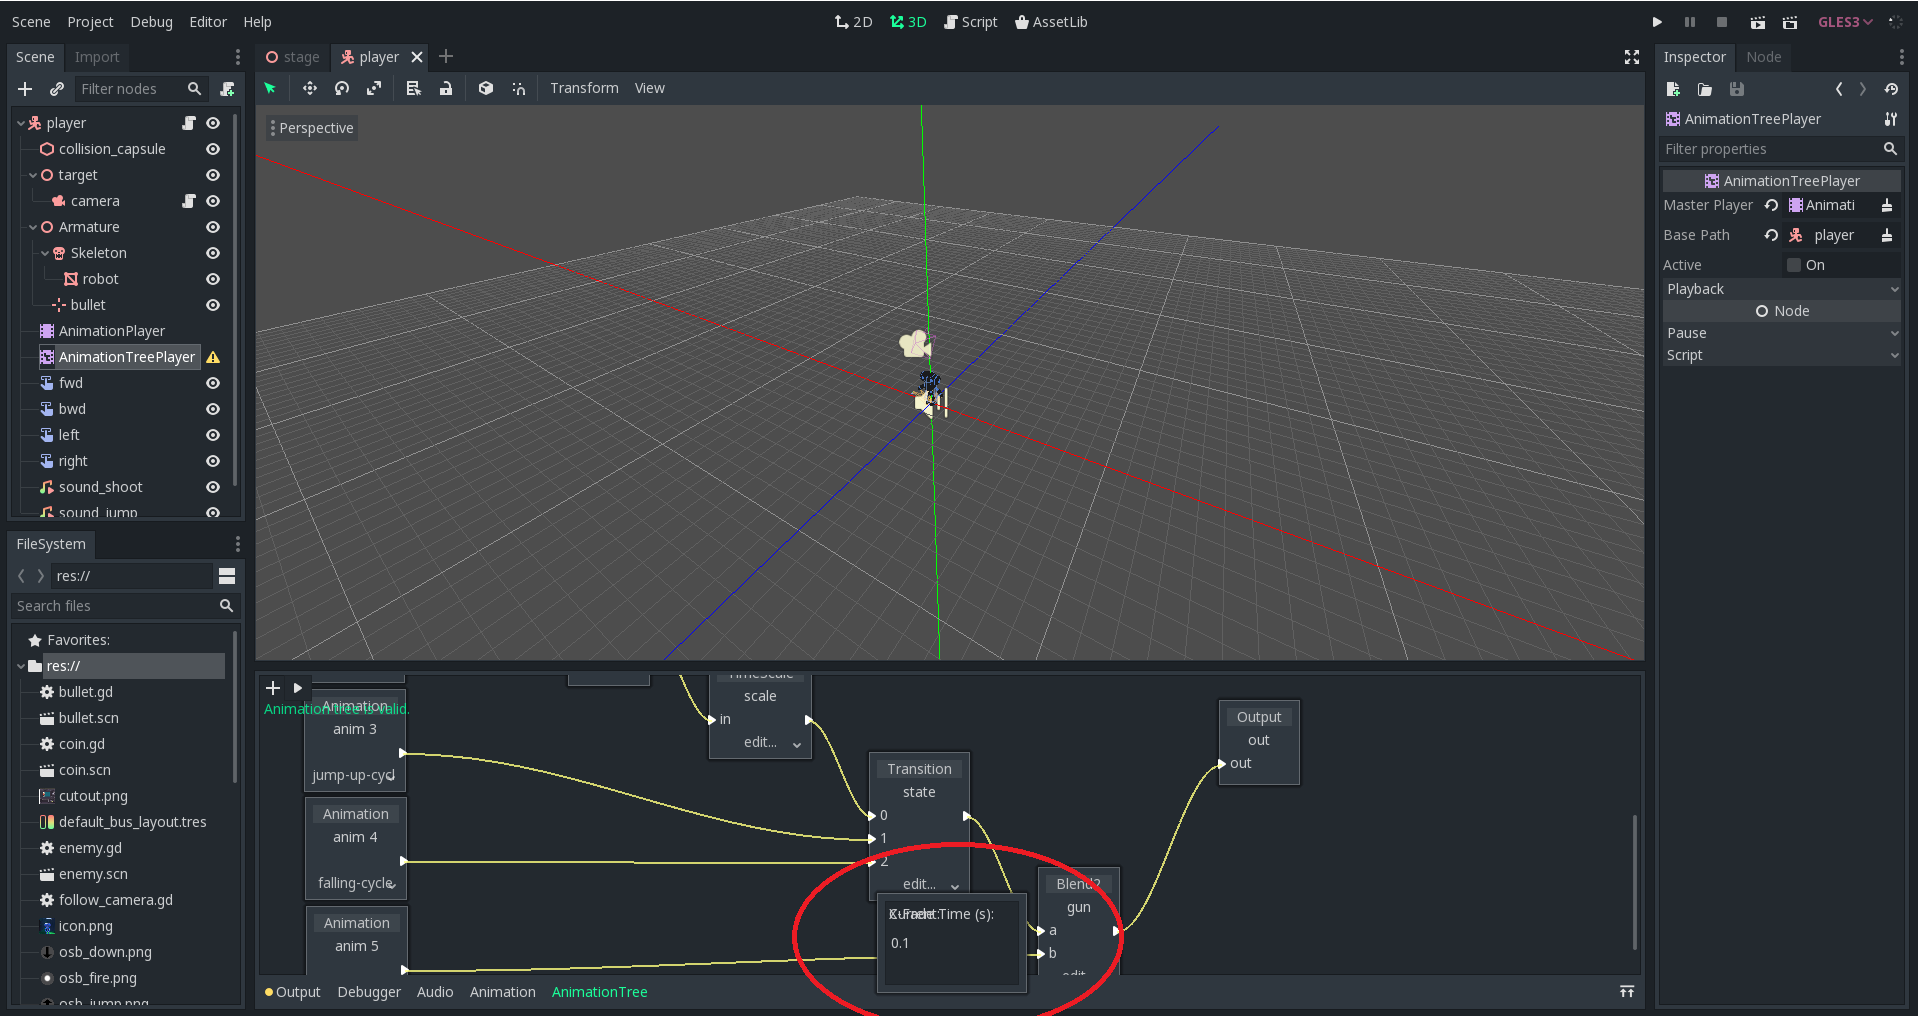
Task: Switch to the 2D workspace
Action: coord(853,21)
